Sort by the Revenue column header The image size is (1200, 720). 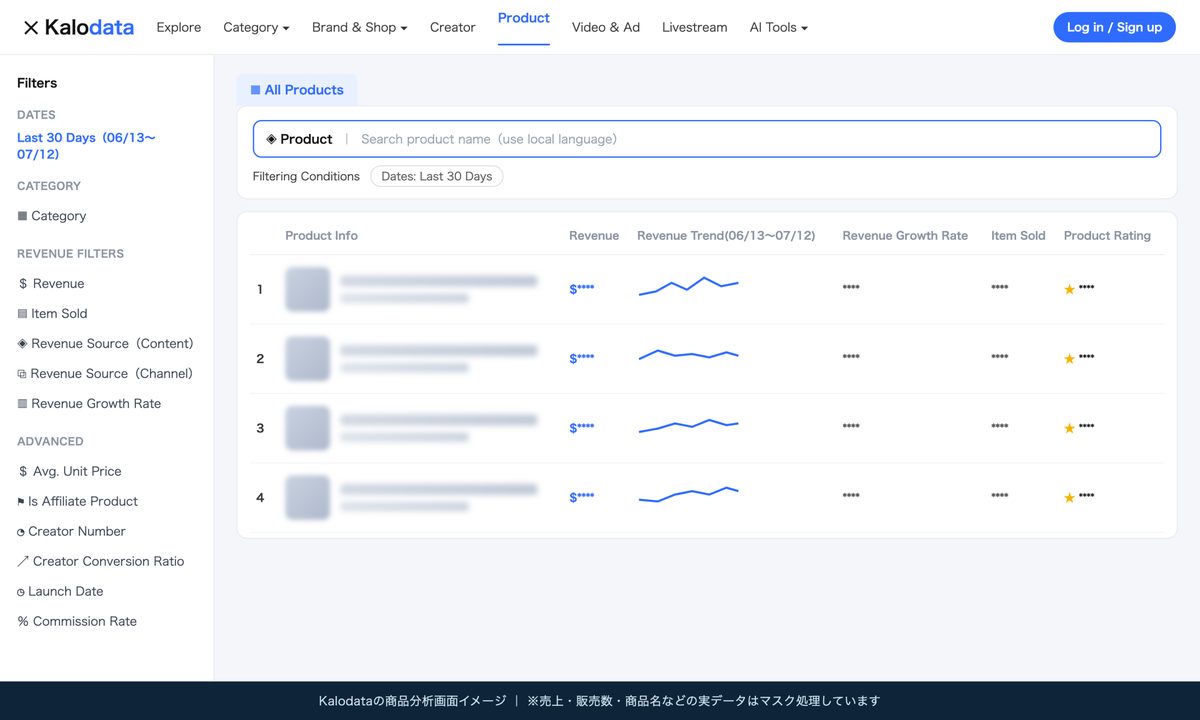pyautogui.click(x=594, y=236)
